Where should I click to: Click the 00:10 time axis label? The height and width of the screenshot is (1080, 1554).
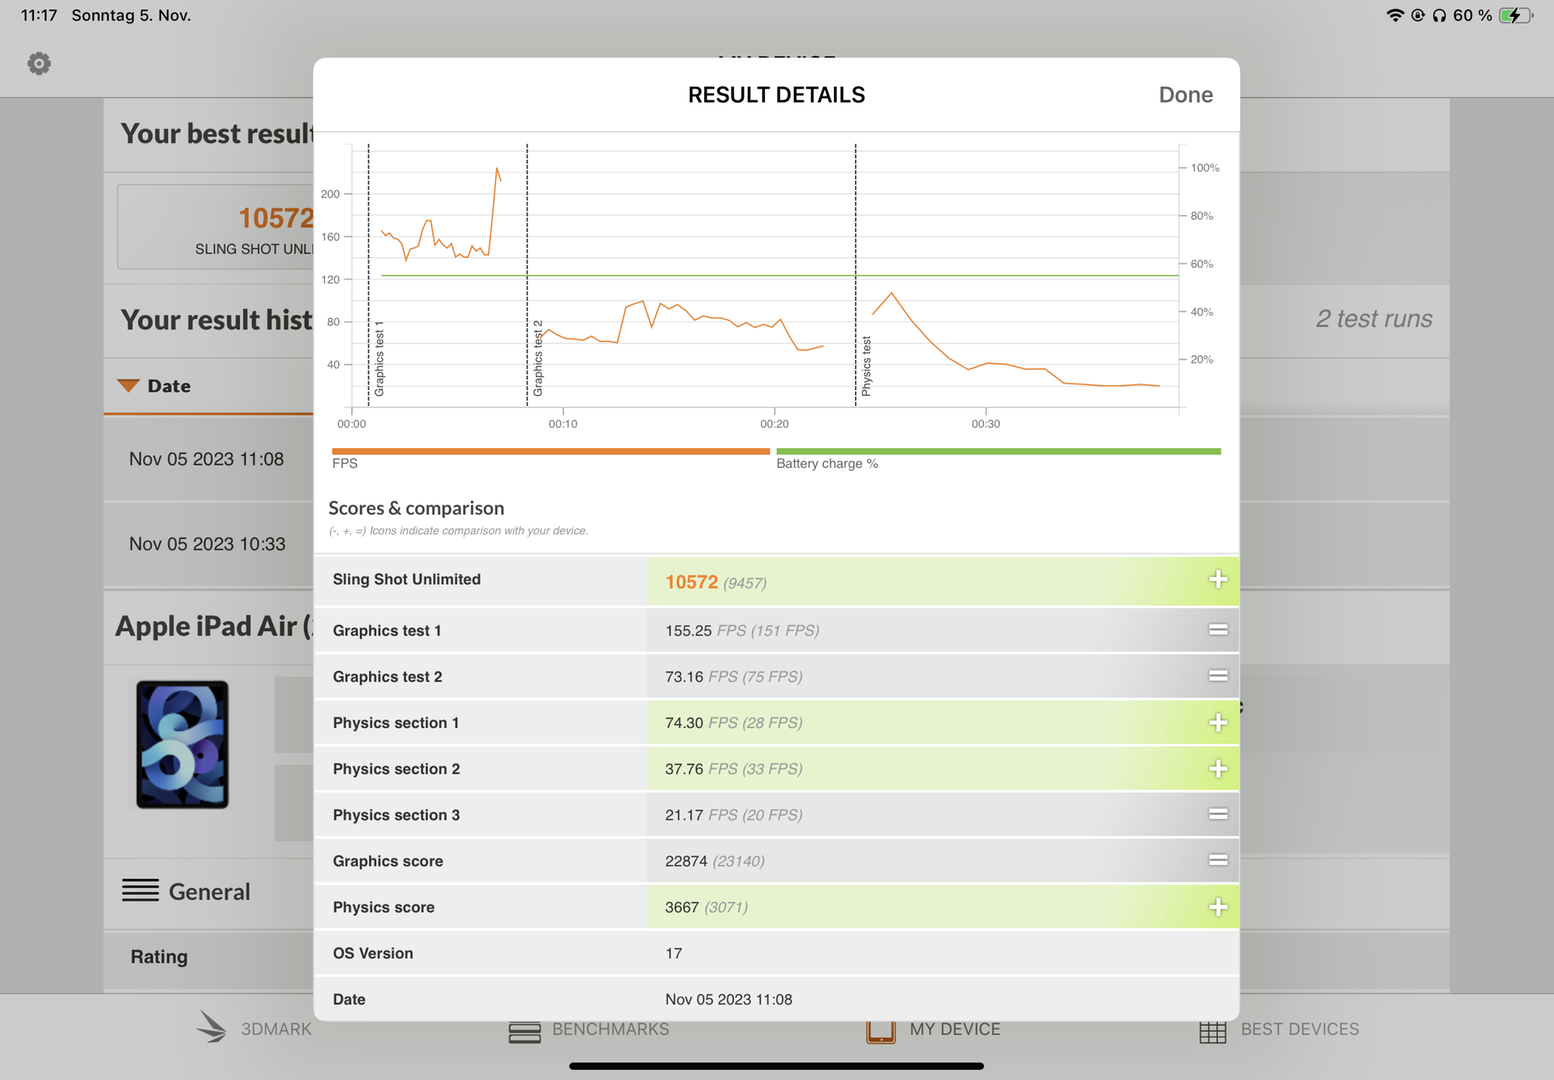pos(563,424)
